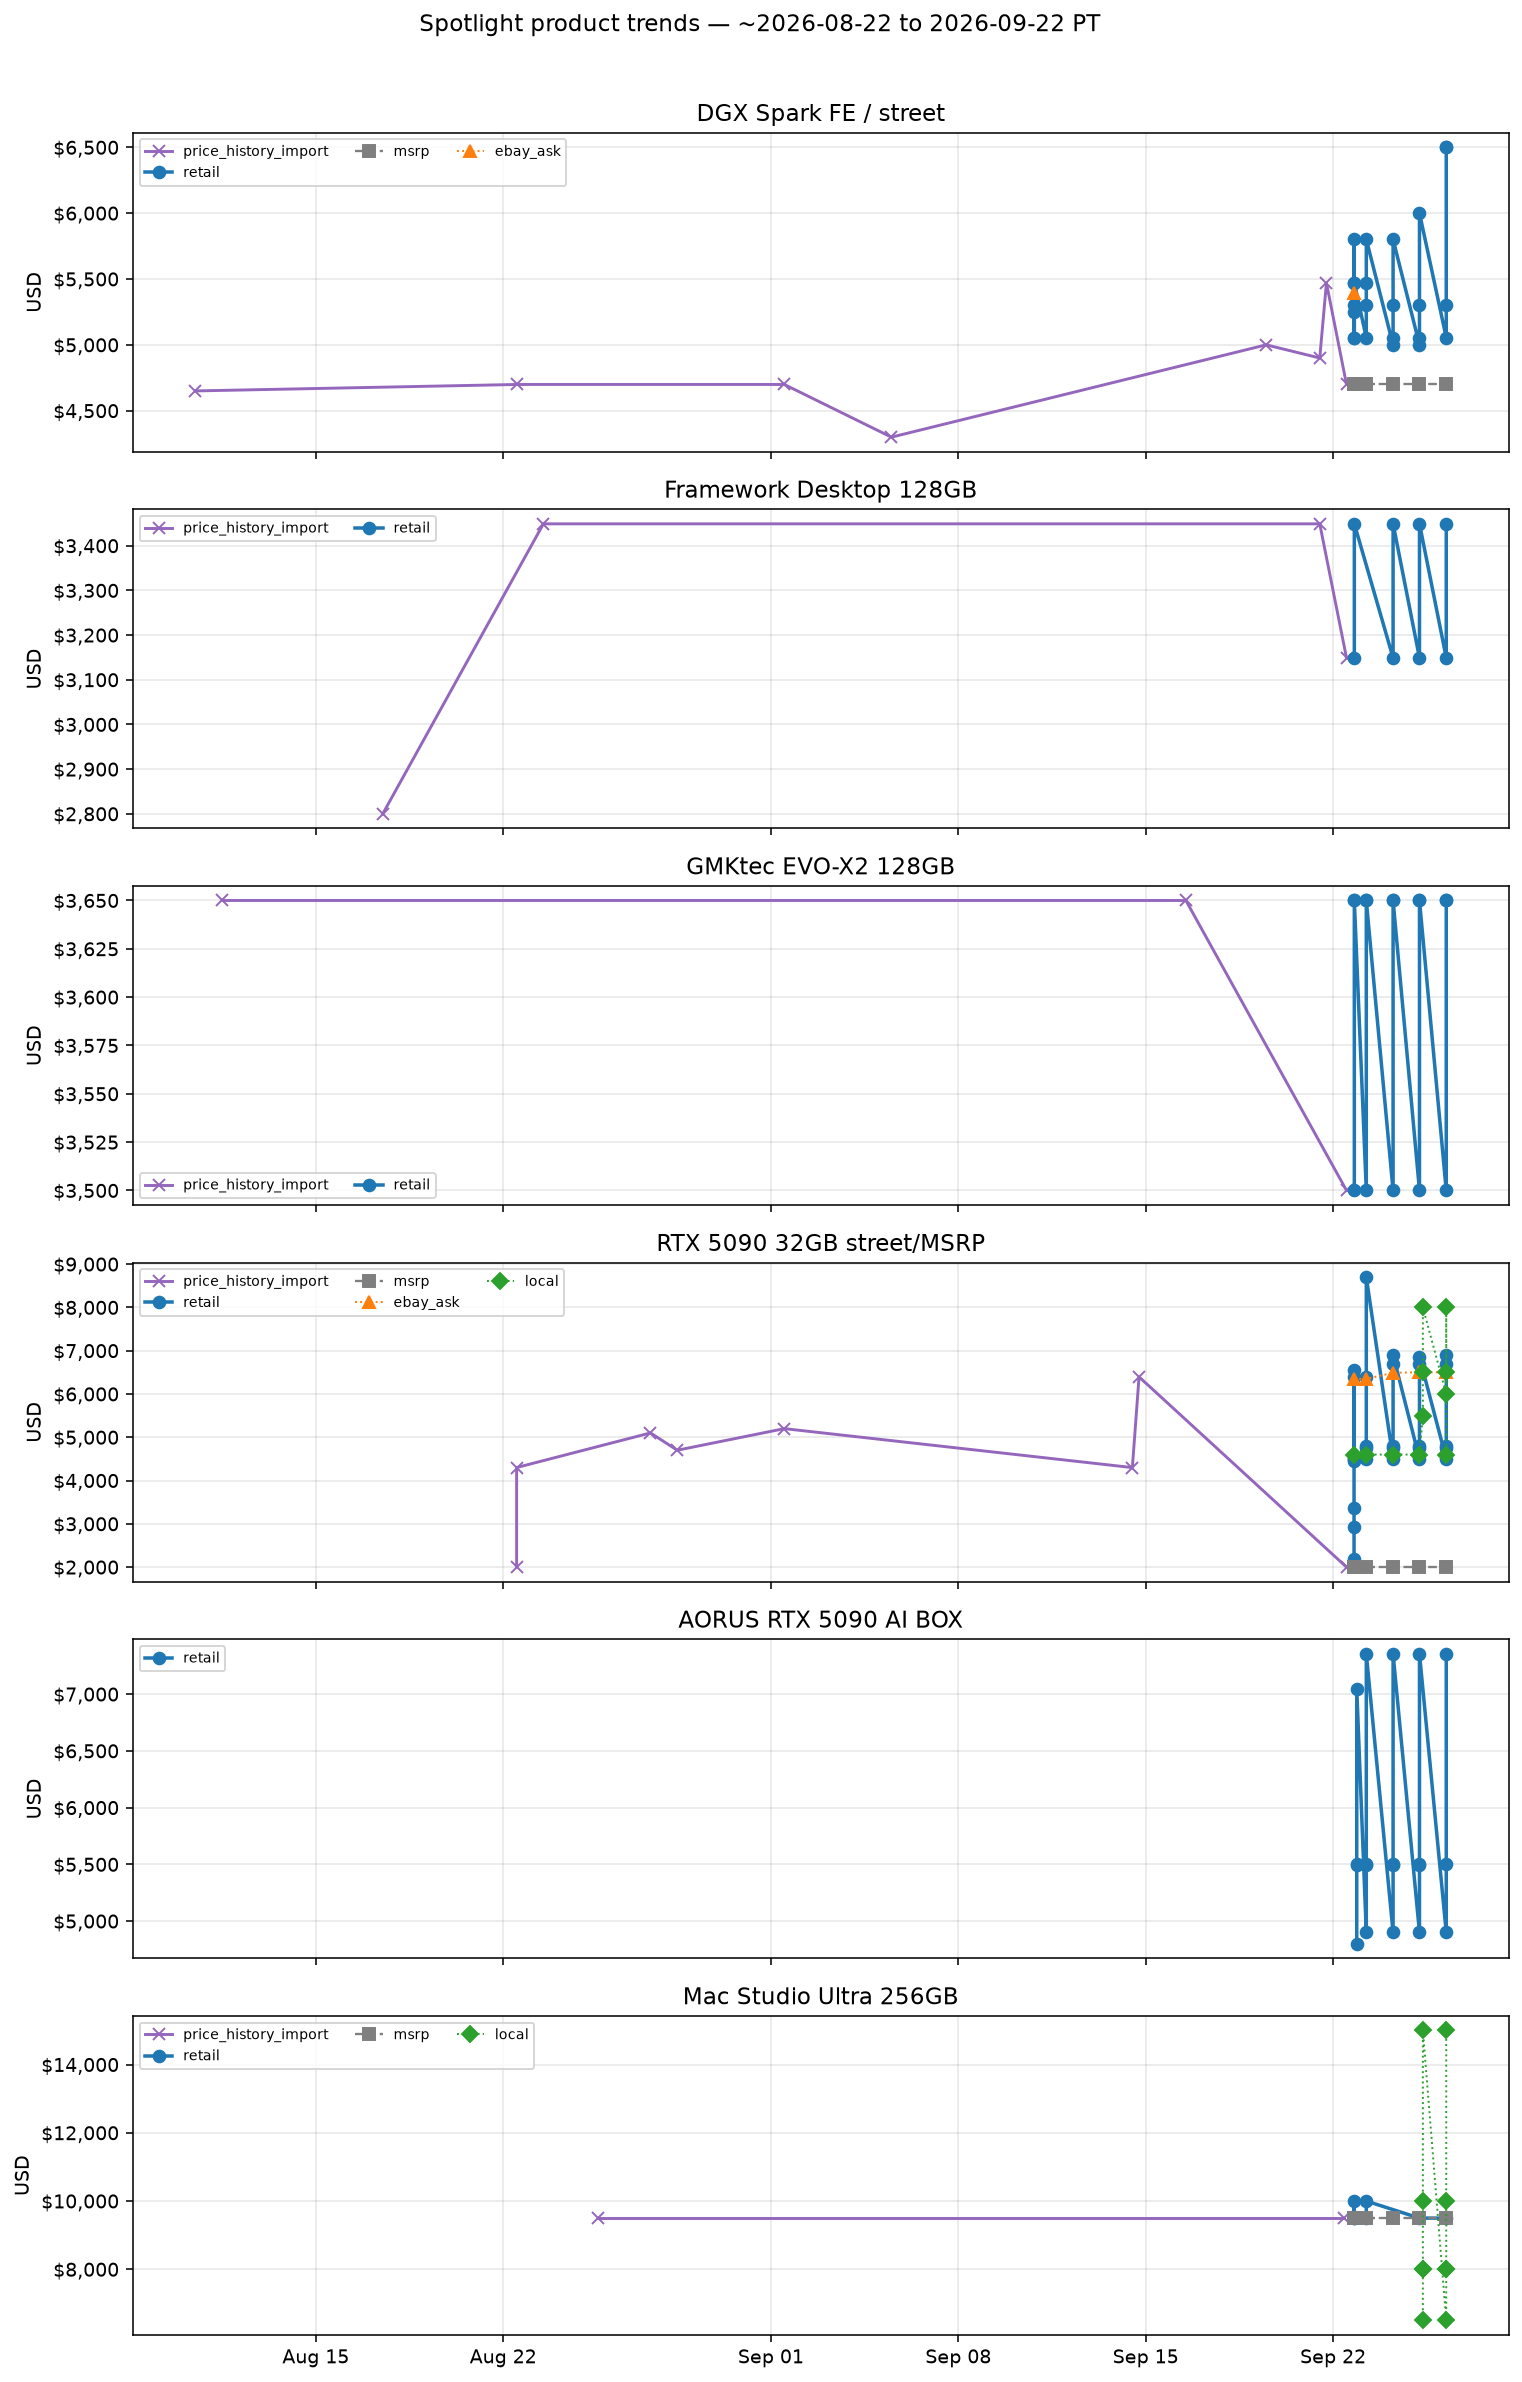1522x2382 pixels.
Task: Click the "Aug 15" x-axis date label
Action: click(x=316, y=2357)
